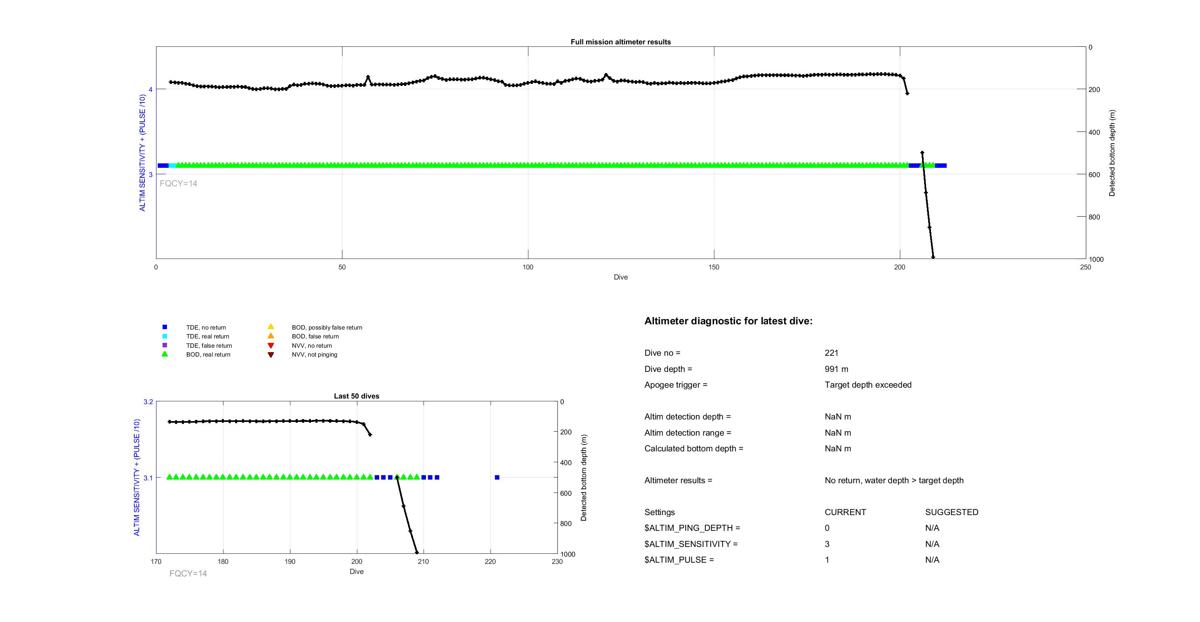
Task: Select the 'BOD, false return' legend label
Action: click(315, 336)
